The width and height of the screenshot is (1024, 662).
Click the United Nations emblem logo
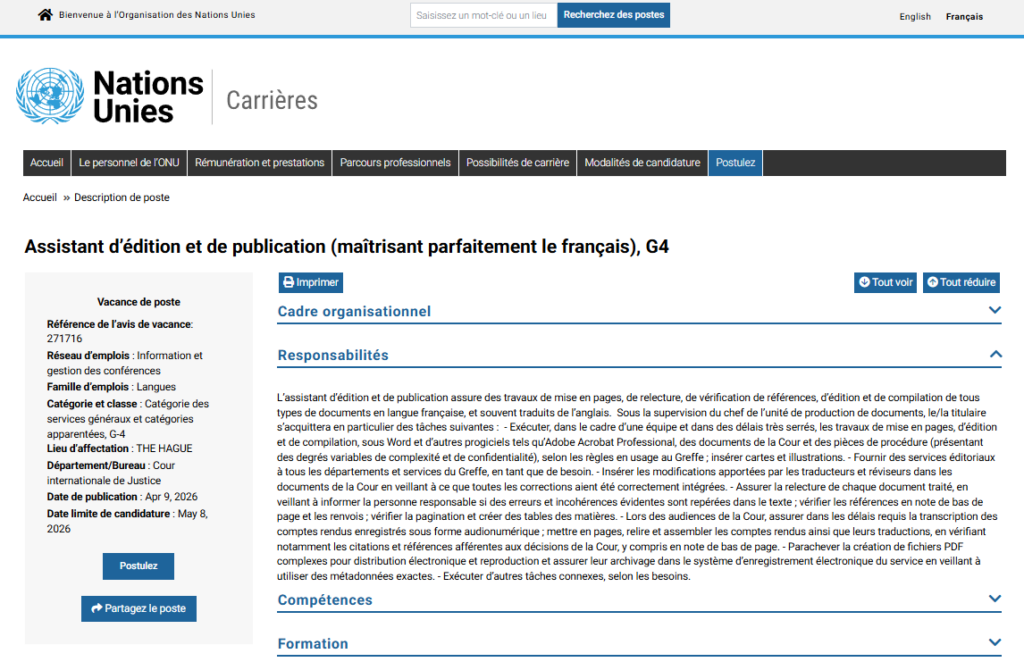[49, 97]
